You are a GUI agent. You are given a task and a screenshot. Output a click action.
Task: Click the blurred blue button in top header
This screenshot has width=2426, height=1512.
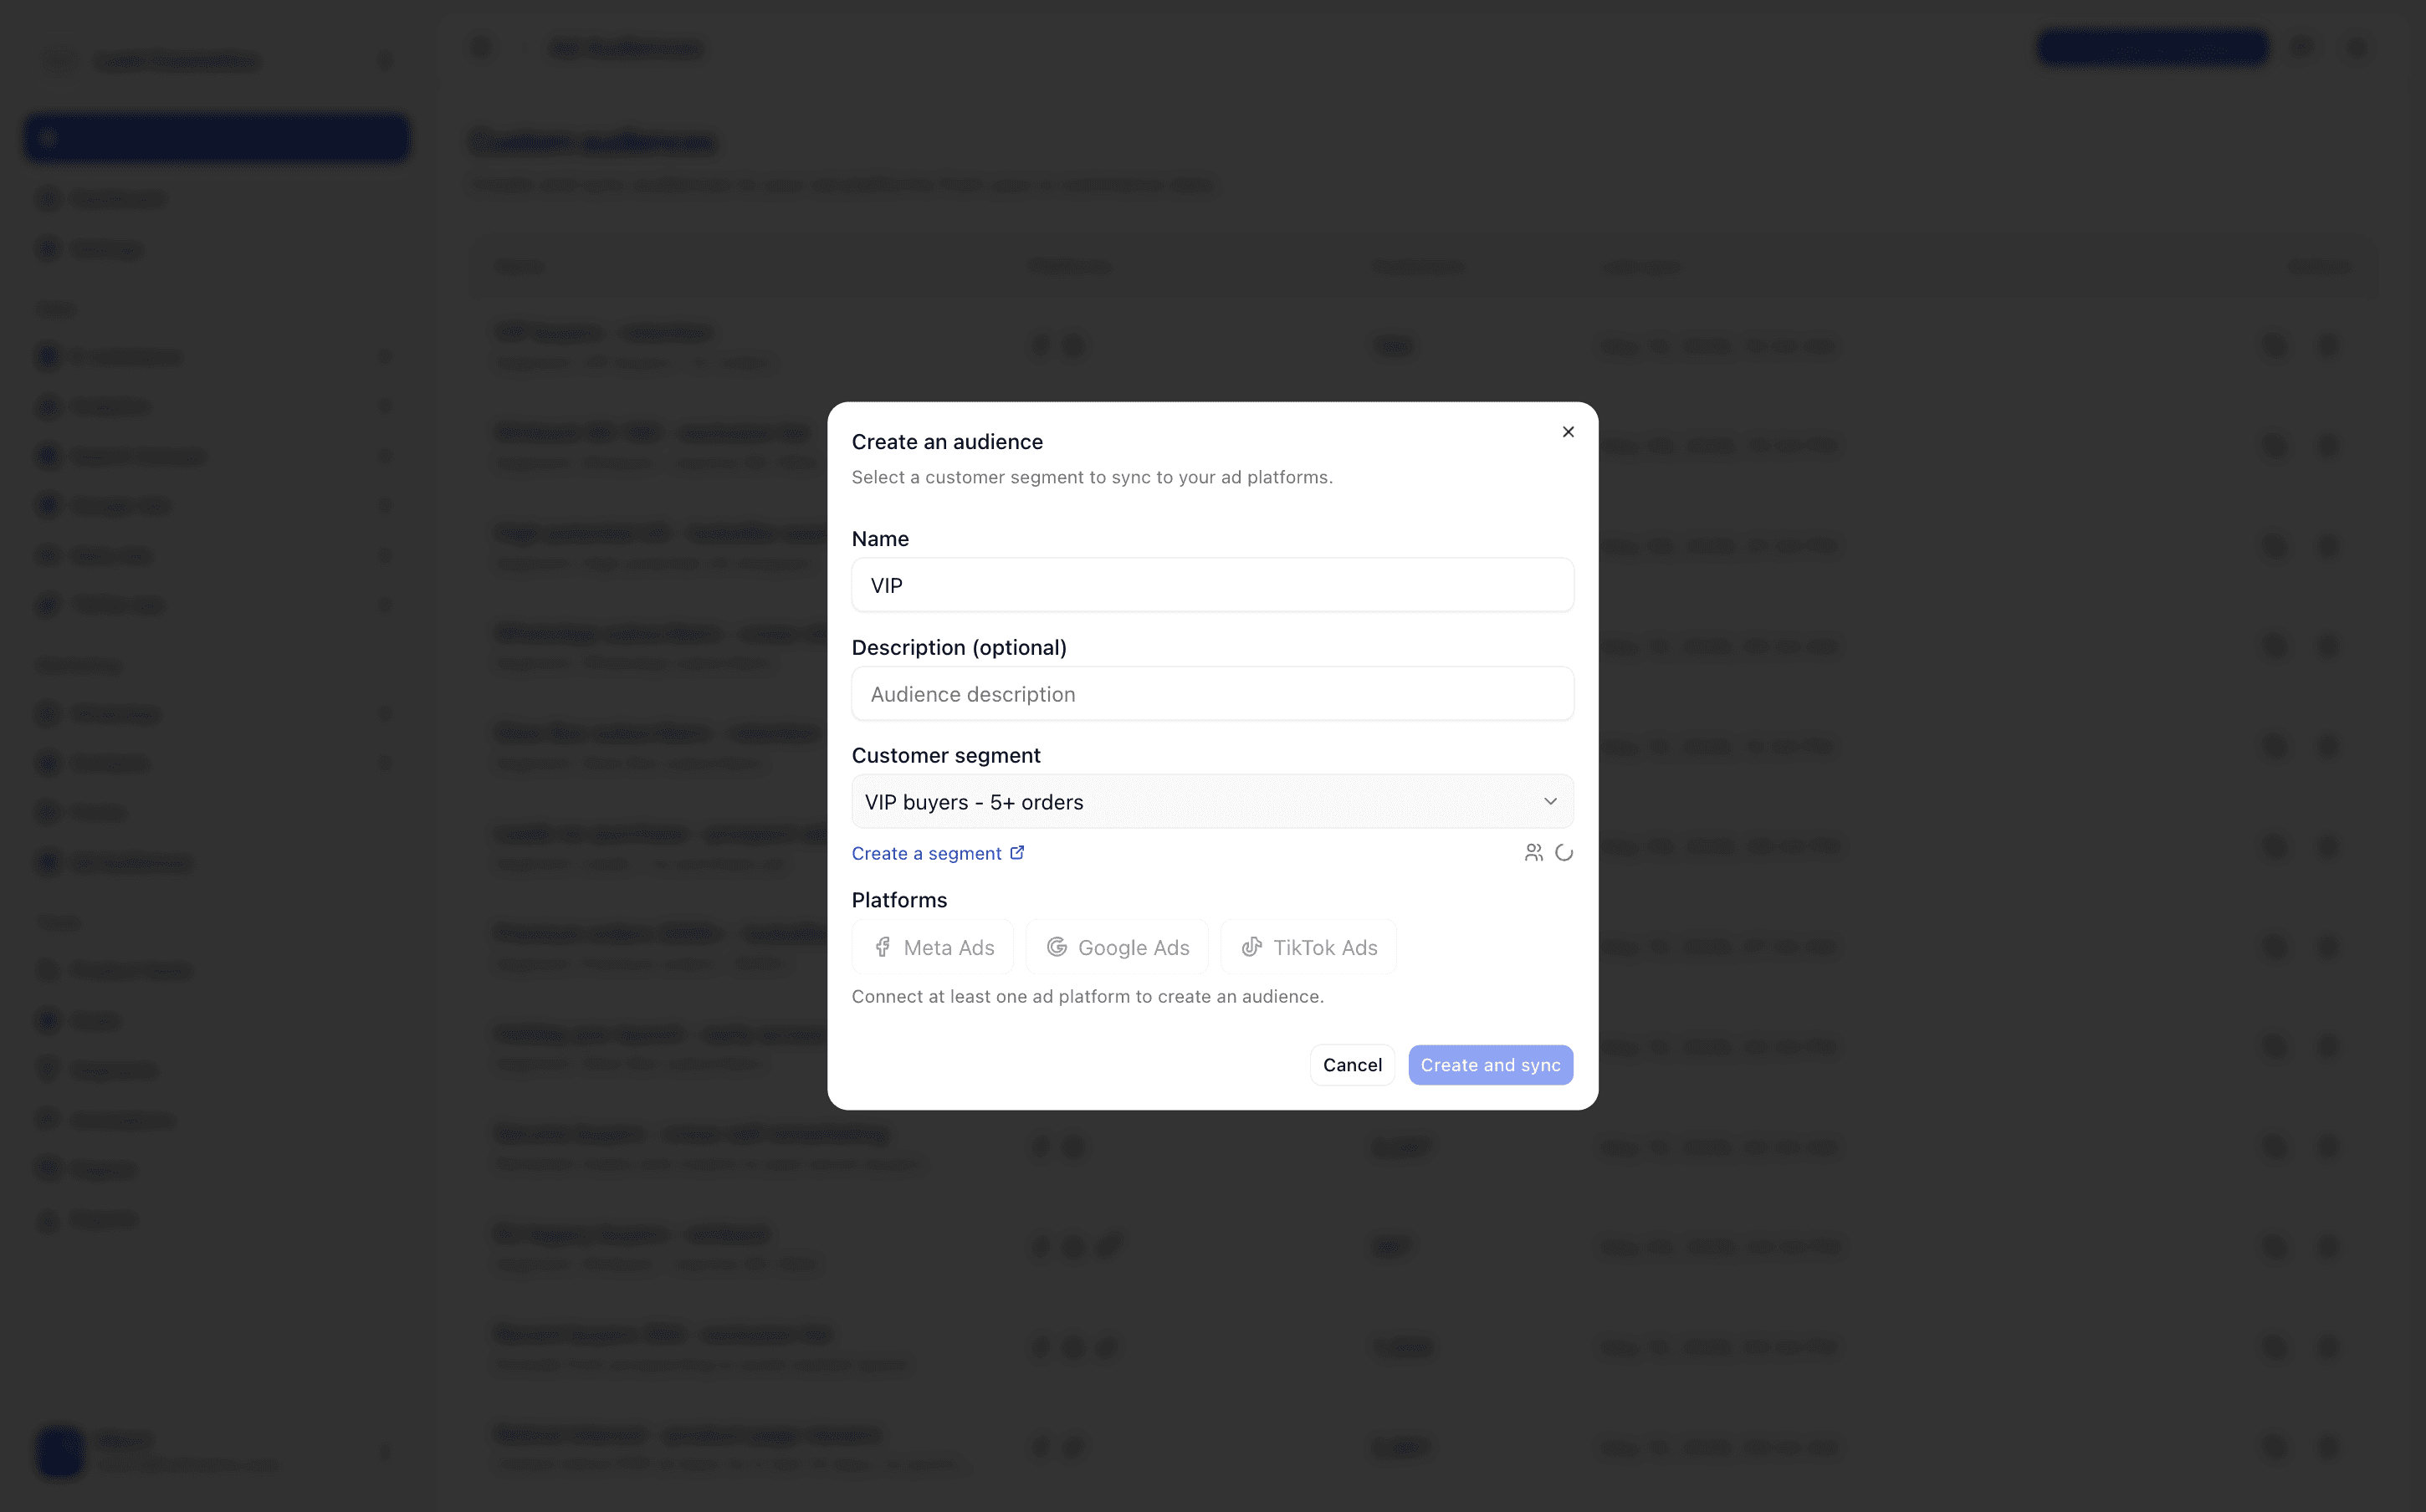click(2152, 48)
